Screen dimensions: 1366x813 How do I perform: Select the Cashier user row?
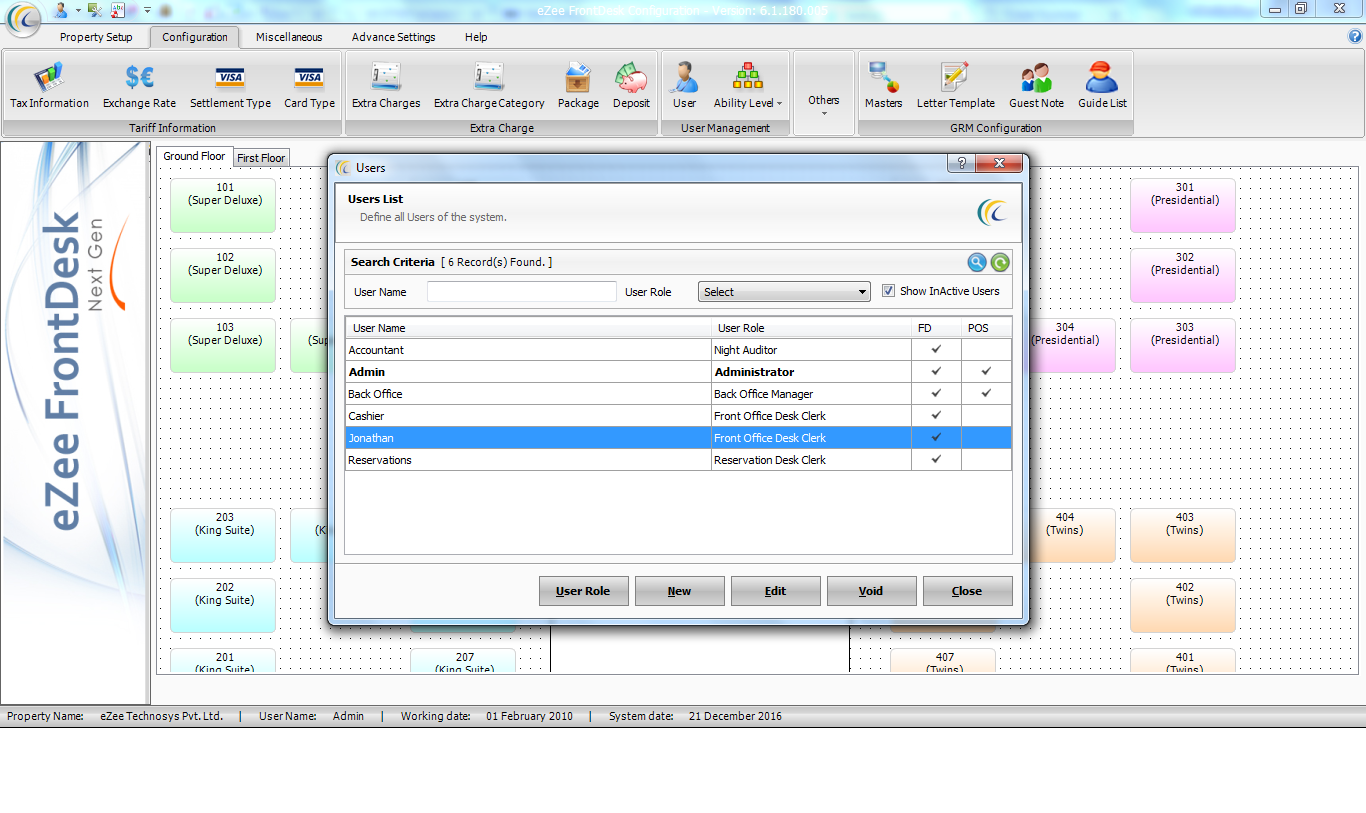click(x=678, y=416)
